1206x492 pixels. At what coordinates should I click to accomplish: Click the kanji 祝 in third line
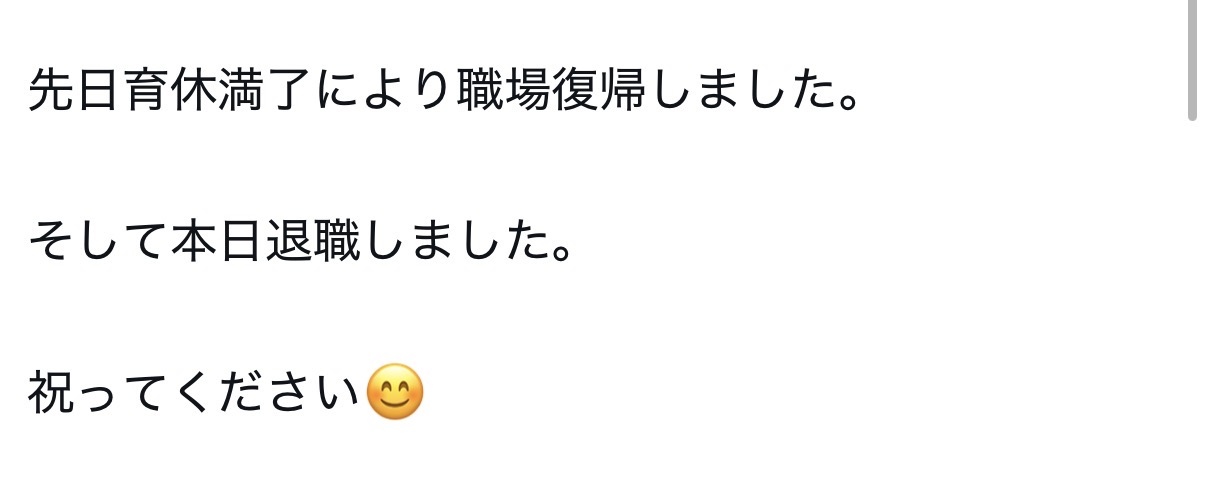point(52,394)
